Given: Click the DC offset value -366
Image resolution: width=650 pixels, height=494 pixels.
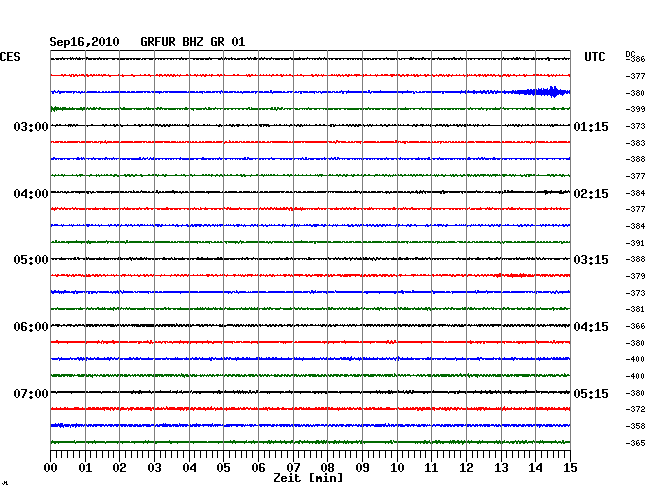Looking at the screenshot, I should pyautogui.click(x=635, y=327).
